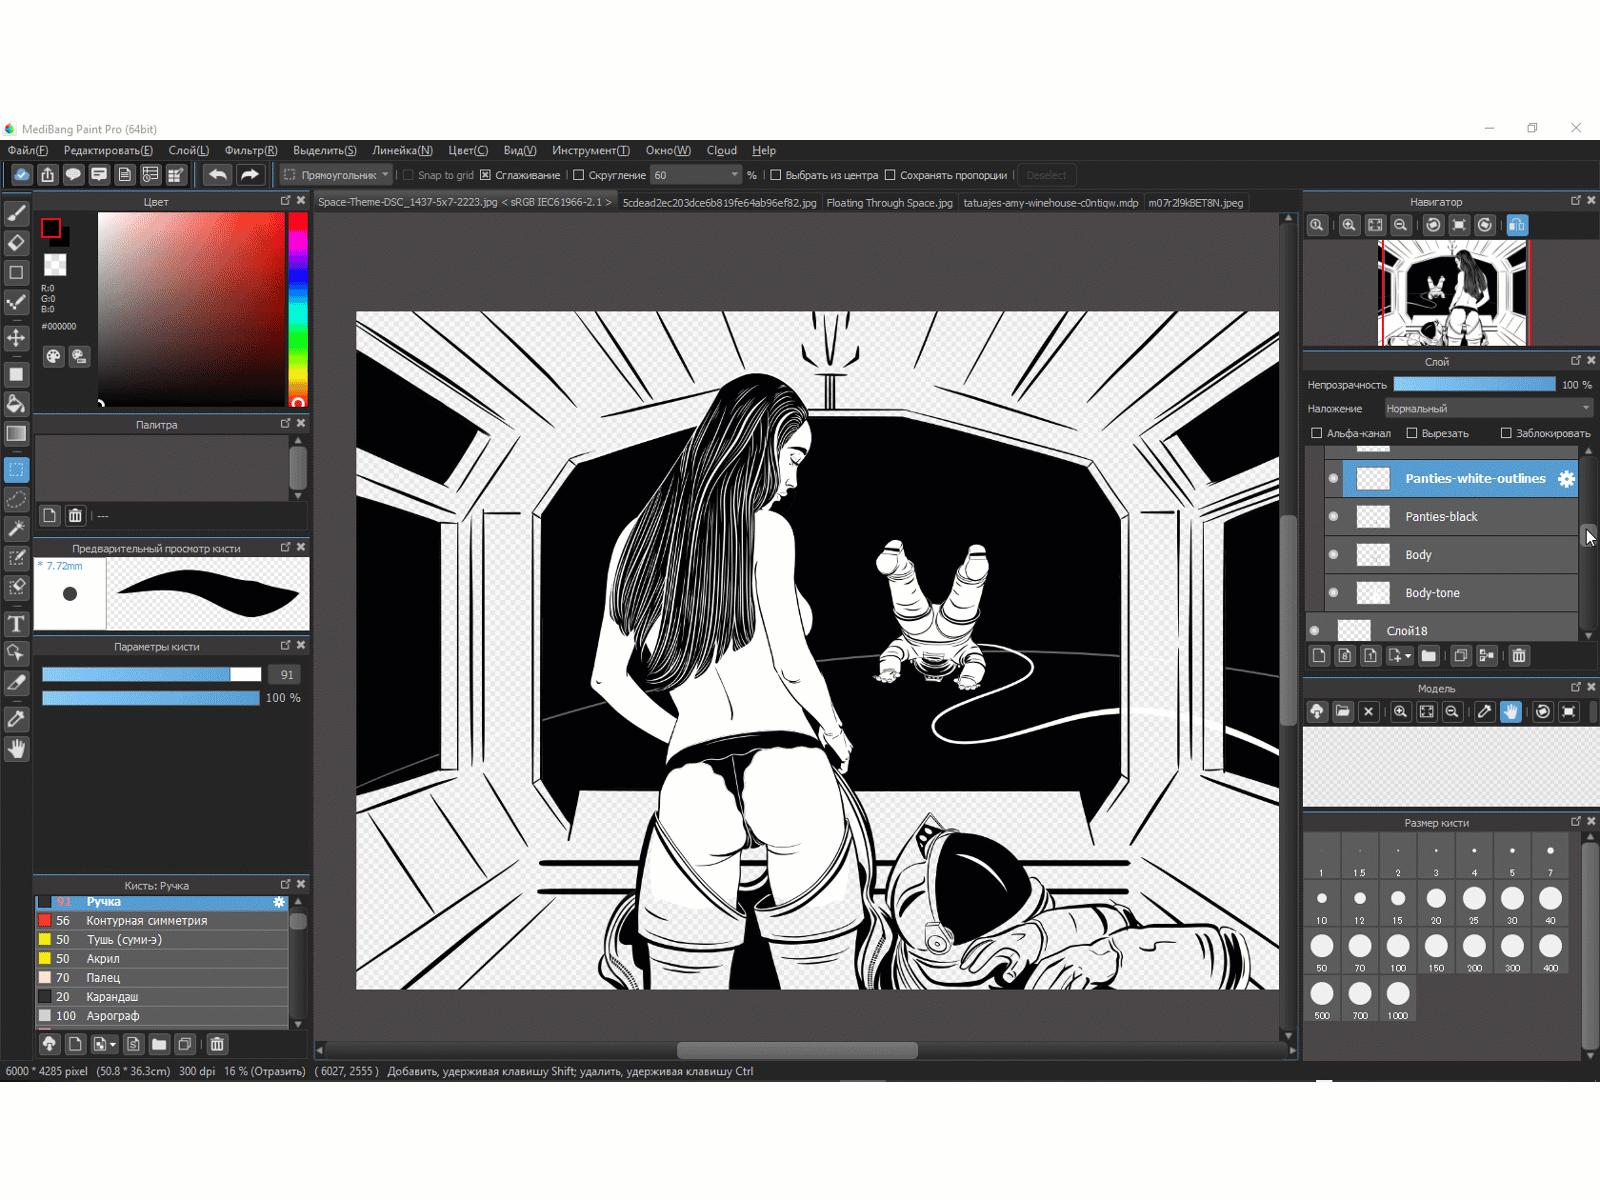Switch to tatuajes-amy-winehouse-c0ntiqw.mdp tab
The image size is (1600, 1200).
(1050, 203)
